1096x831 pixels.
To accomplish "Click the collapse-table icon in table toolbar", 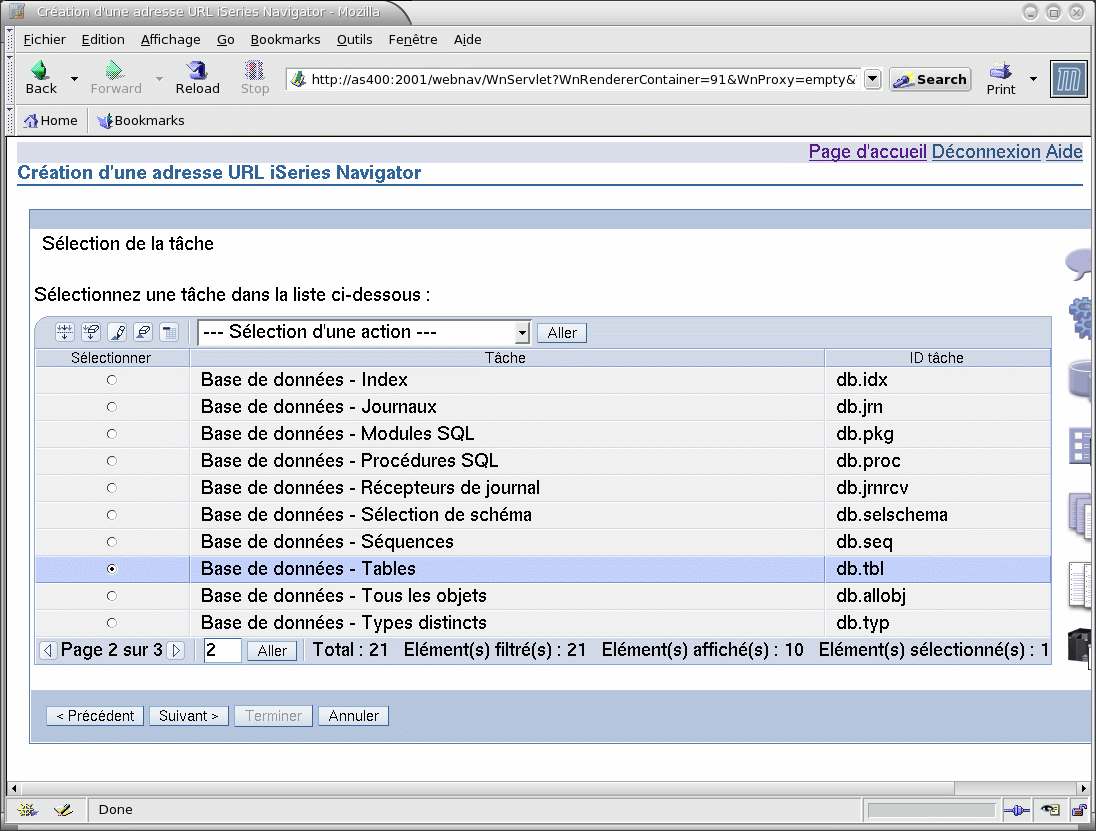I will pyautogui.click(x=169, y=332).
